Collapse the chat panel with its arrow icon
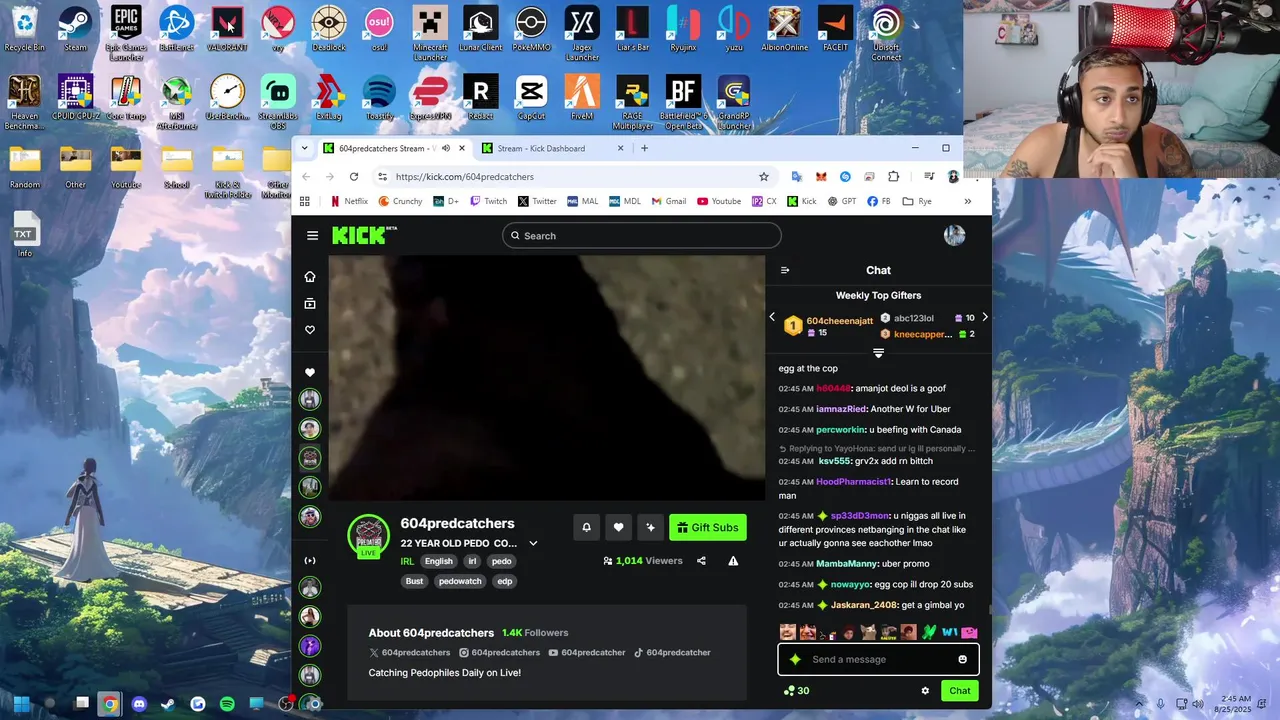 pos(785,270)
